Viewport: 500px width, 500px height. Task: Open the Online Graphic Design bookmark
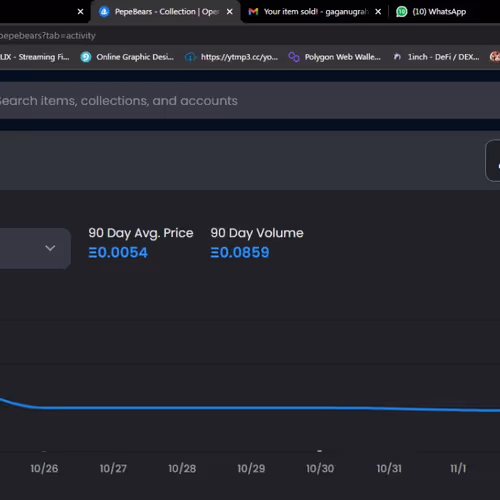tap(127, 57)
